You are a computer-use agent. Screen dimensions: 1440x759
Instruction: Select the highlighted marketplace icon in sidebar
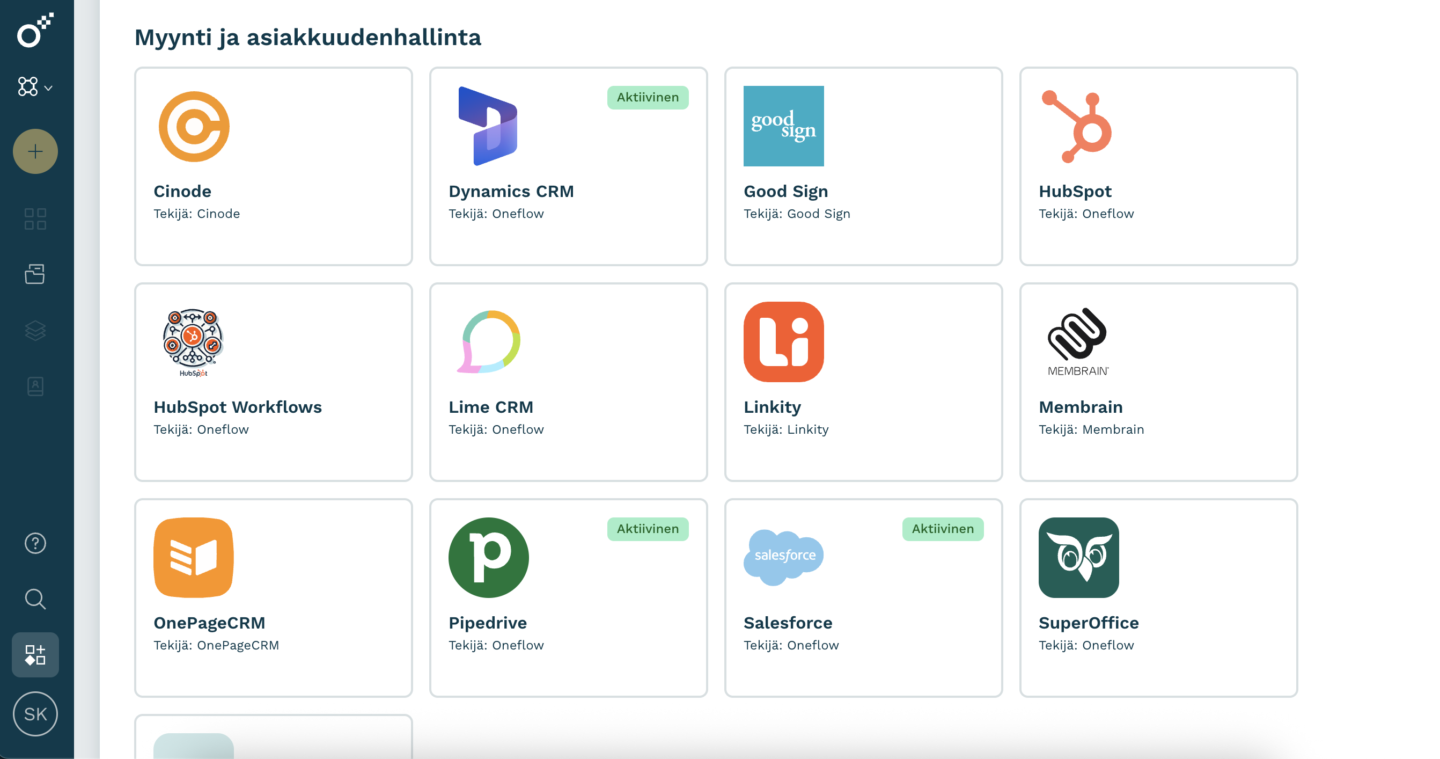[x=35, y=654]
